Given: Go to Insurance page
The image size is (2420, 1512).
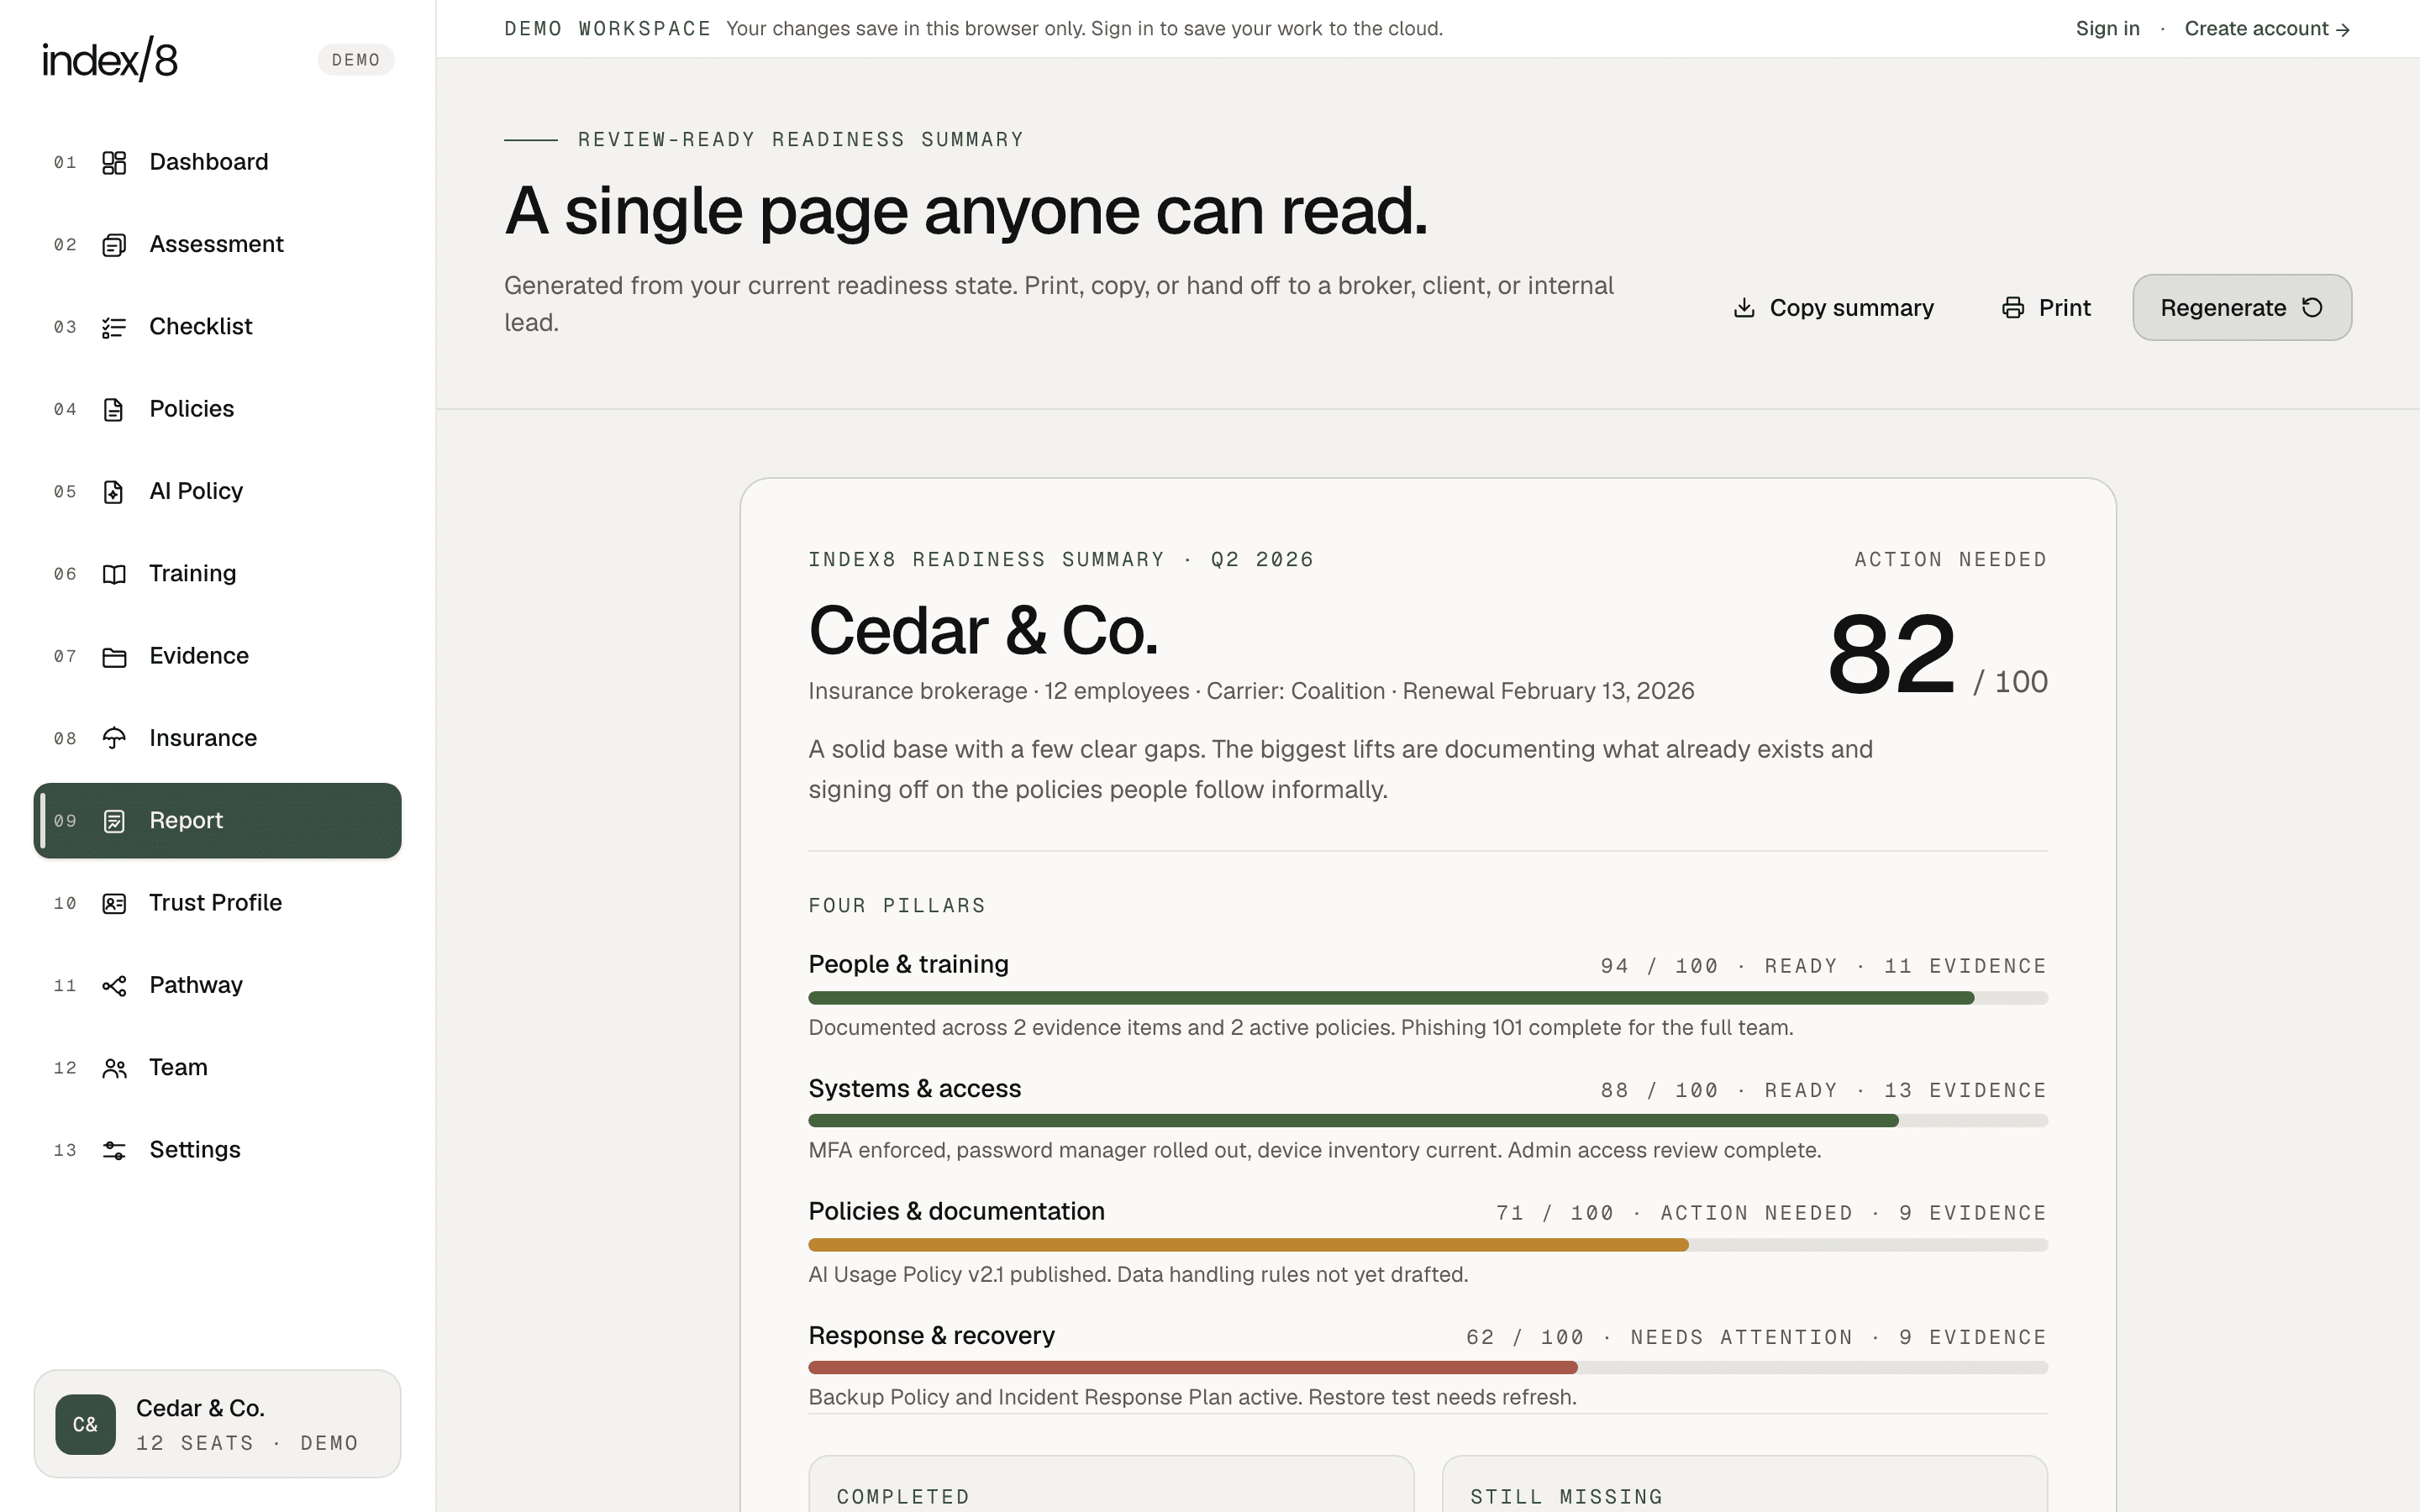Looking at the screenshot, I should click(217, 739).
